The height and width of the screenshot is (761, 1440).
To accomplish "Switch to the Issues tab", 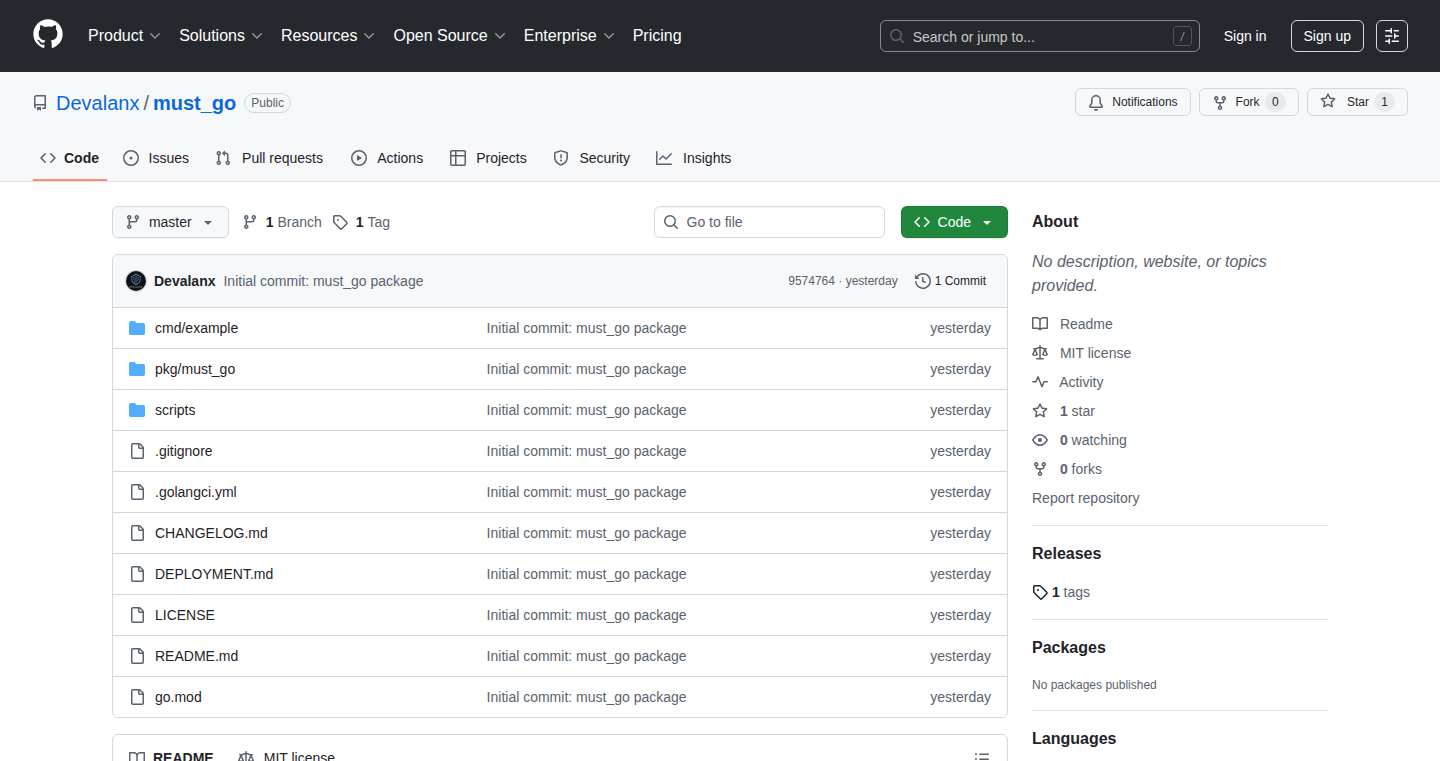I will (x=156, y=158).
